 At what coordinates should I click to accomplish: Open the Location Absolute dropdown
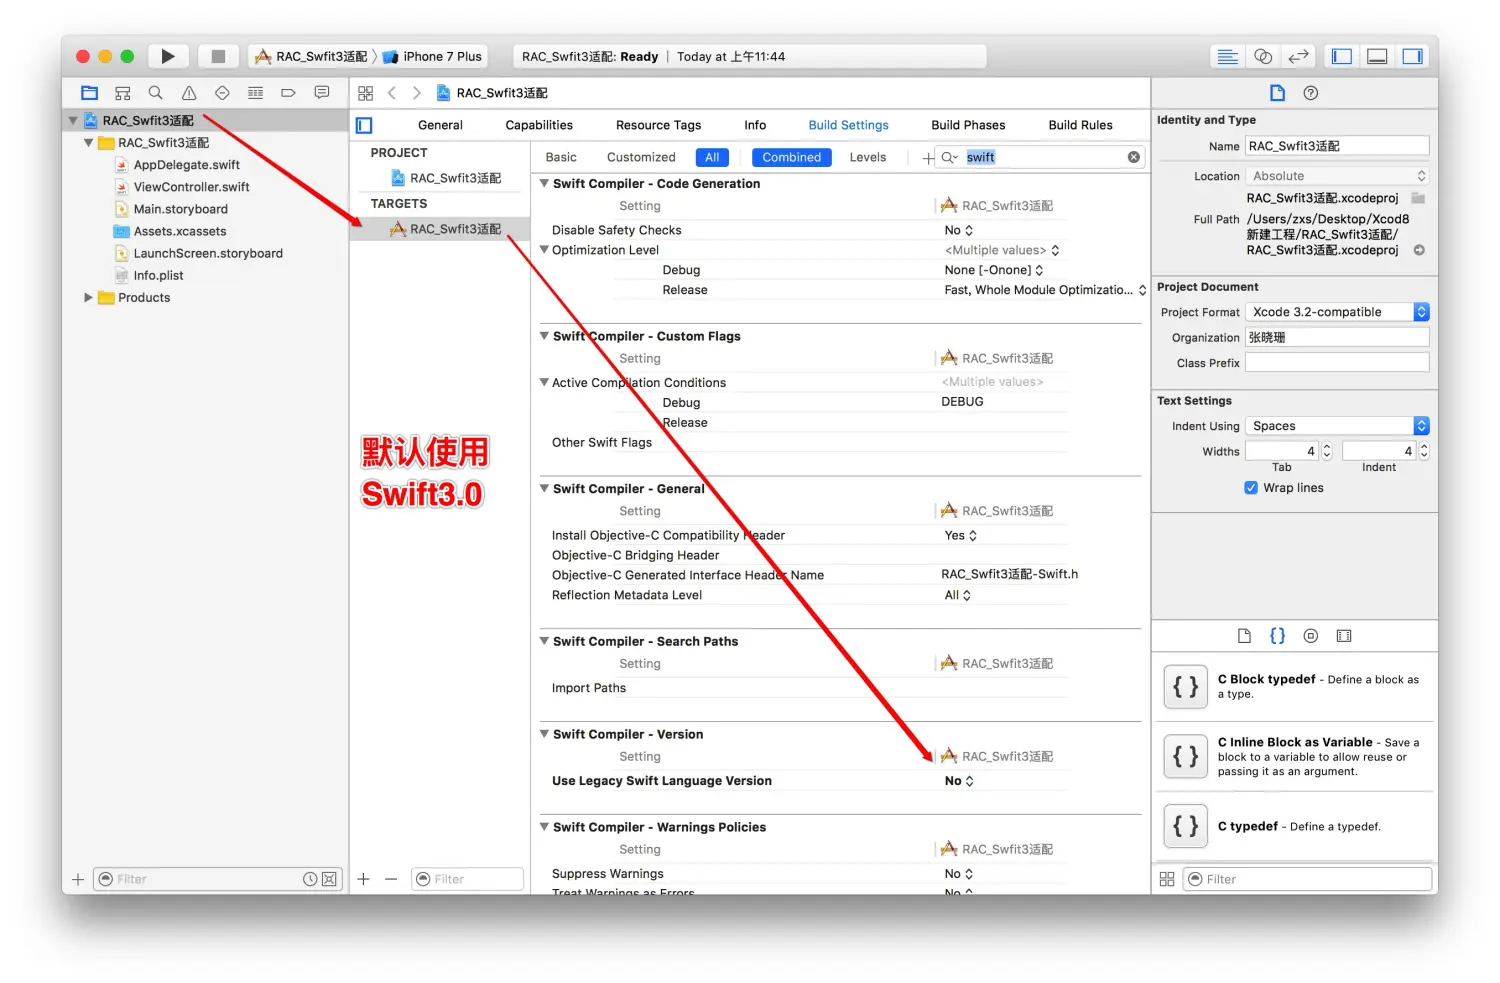tap(1338, 176)
